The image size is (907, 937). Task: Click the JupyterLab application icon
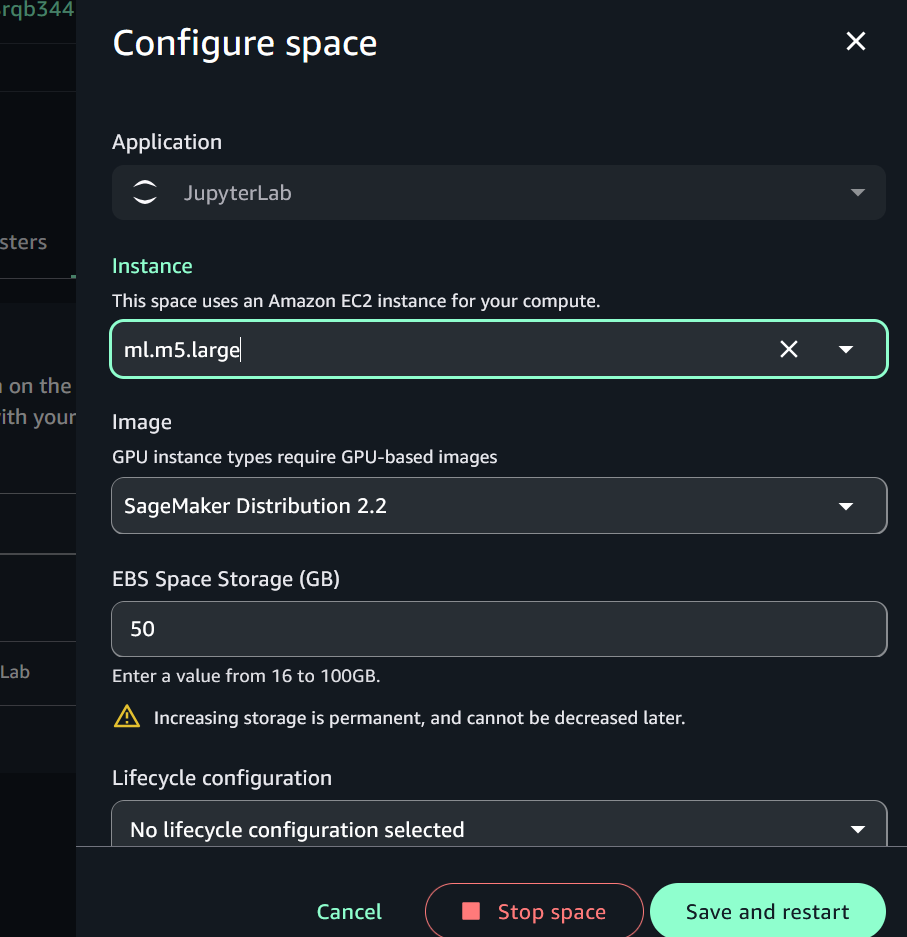click(144, 192)
